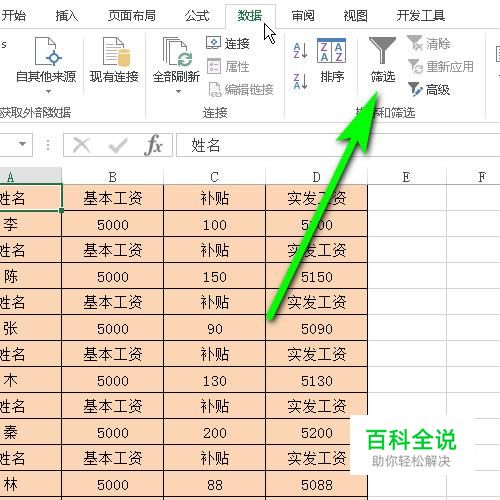
Task: Sort ascending with the A-Z icon
Action: pos(300,51)
